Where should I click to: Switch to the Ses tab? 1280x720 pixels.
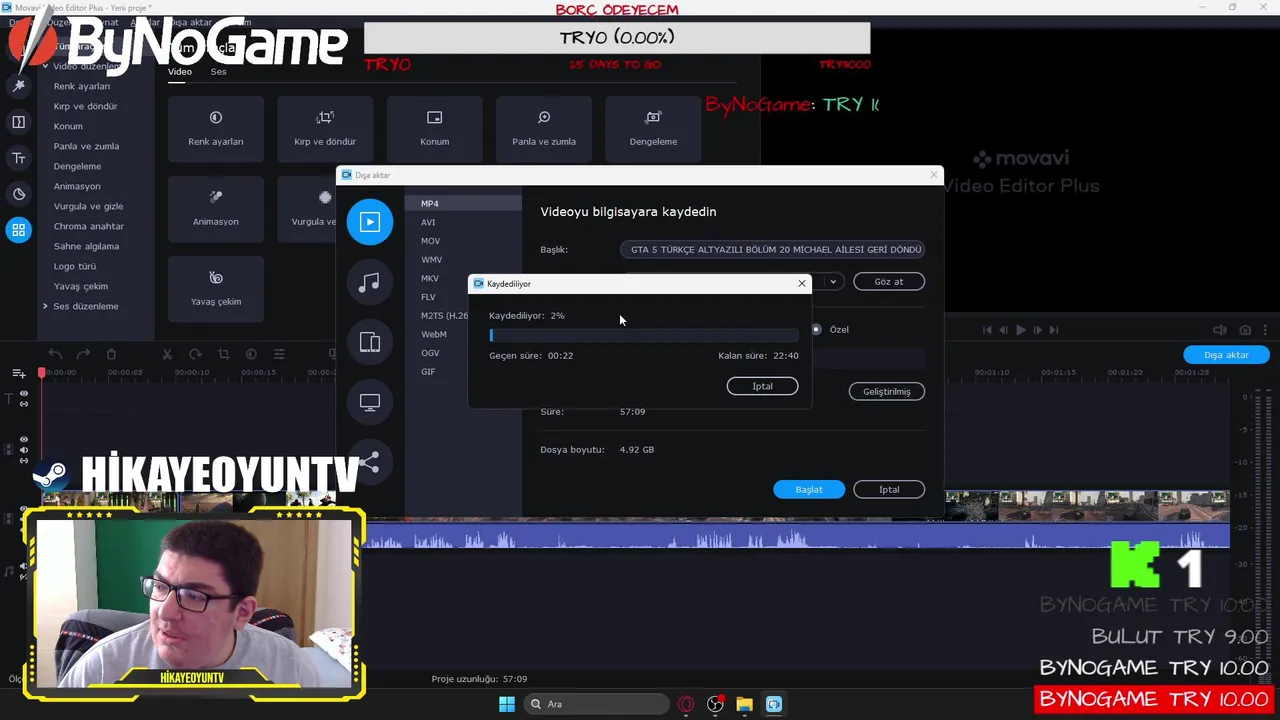[x=218, y=72]
